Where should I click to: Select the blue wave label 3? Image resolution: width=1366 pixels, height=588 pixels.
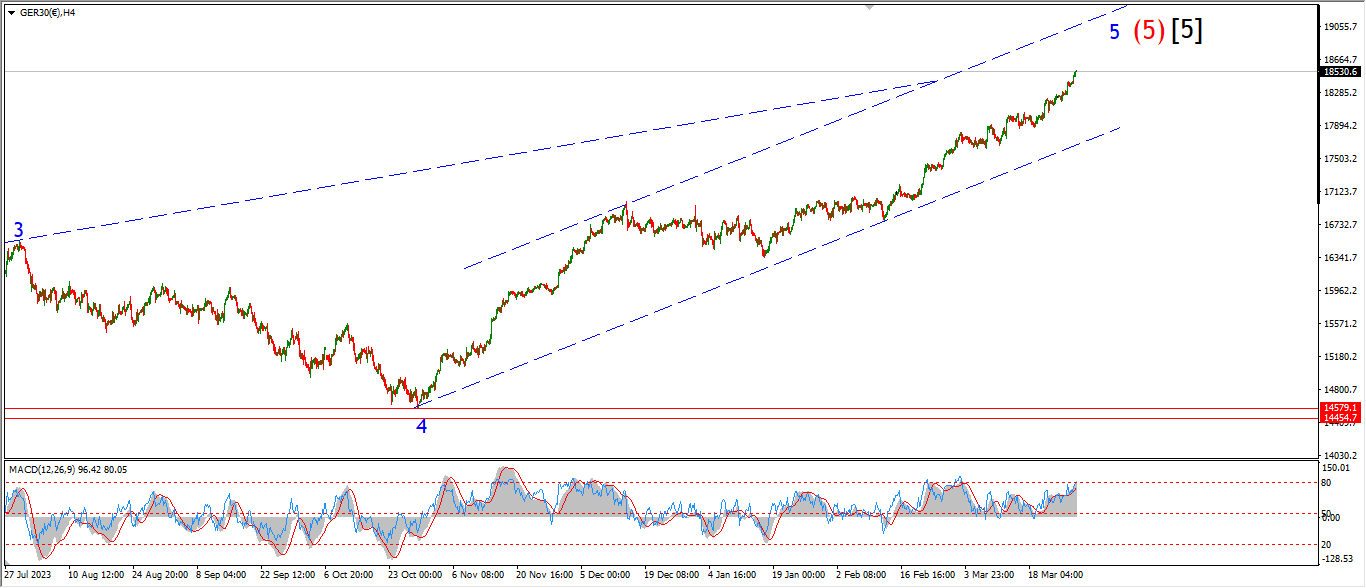[18, 231]
